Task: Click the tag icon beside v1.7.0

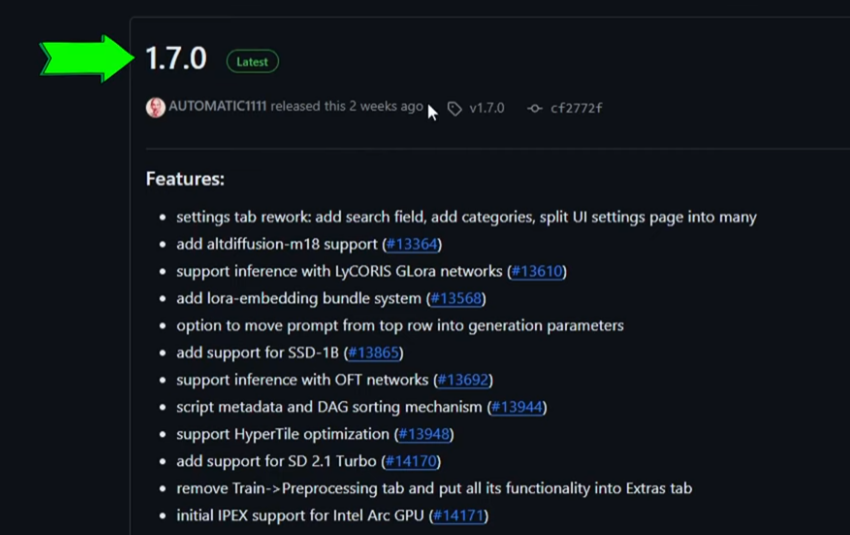Action: 454,109
